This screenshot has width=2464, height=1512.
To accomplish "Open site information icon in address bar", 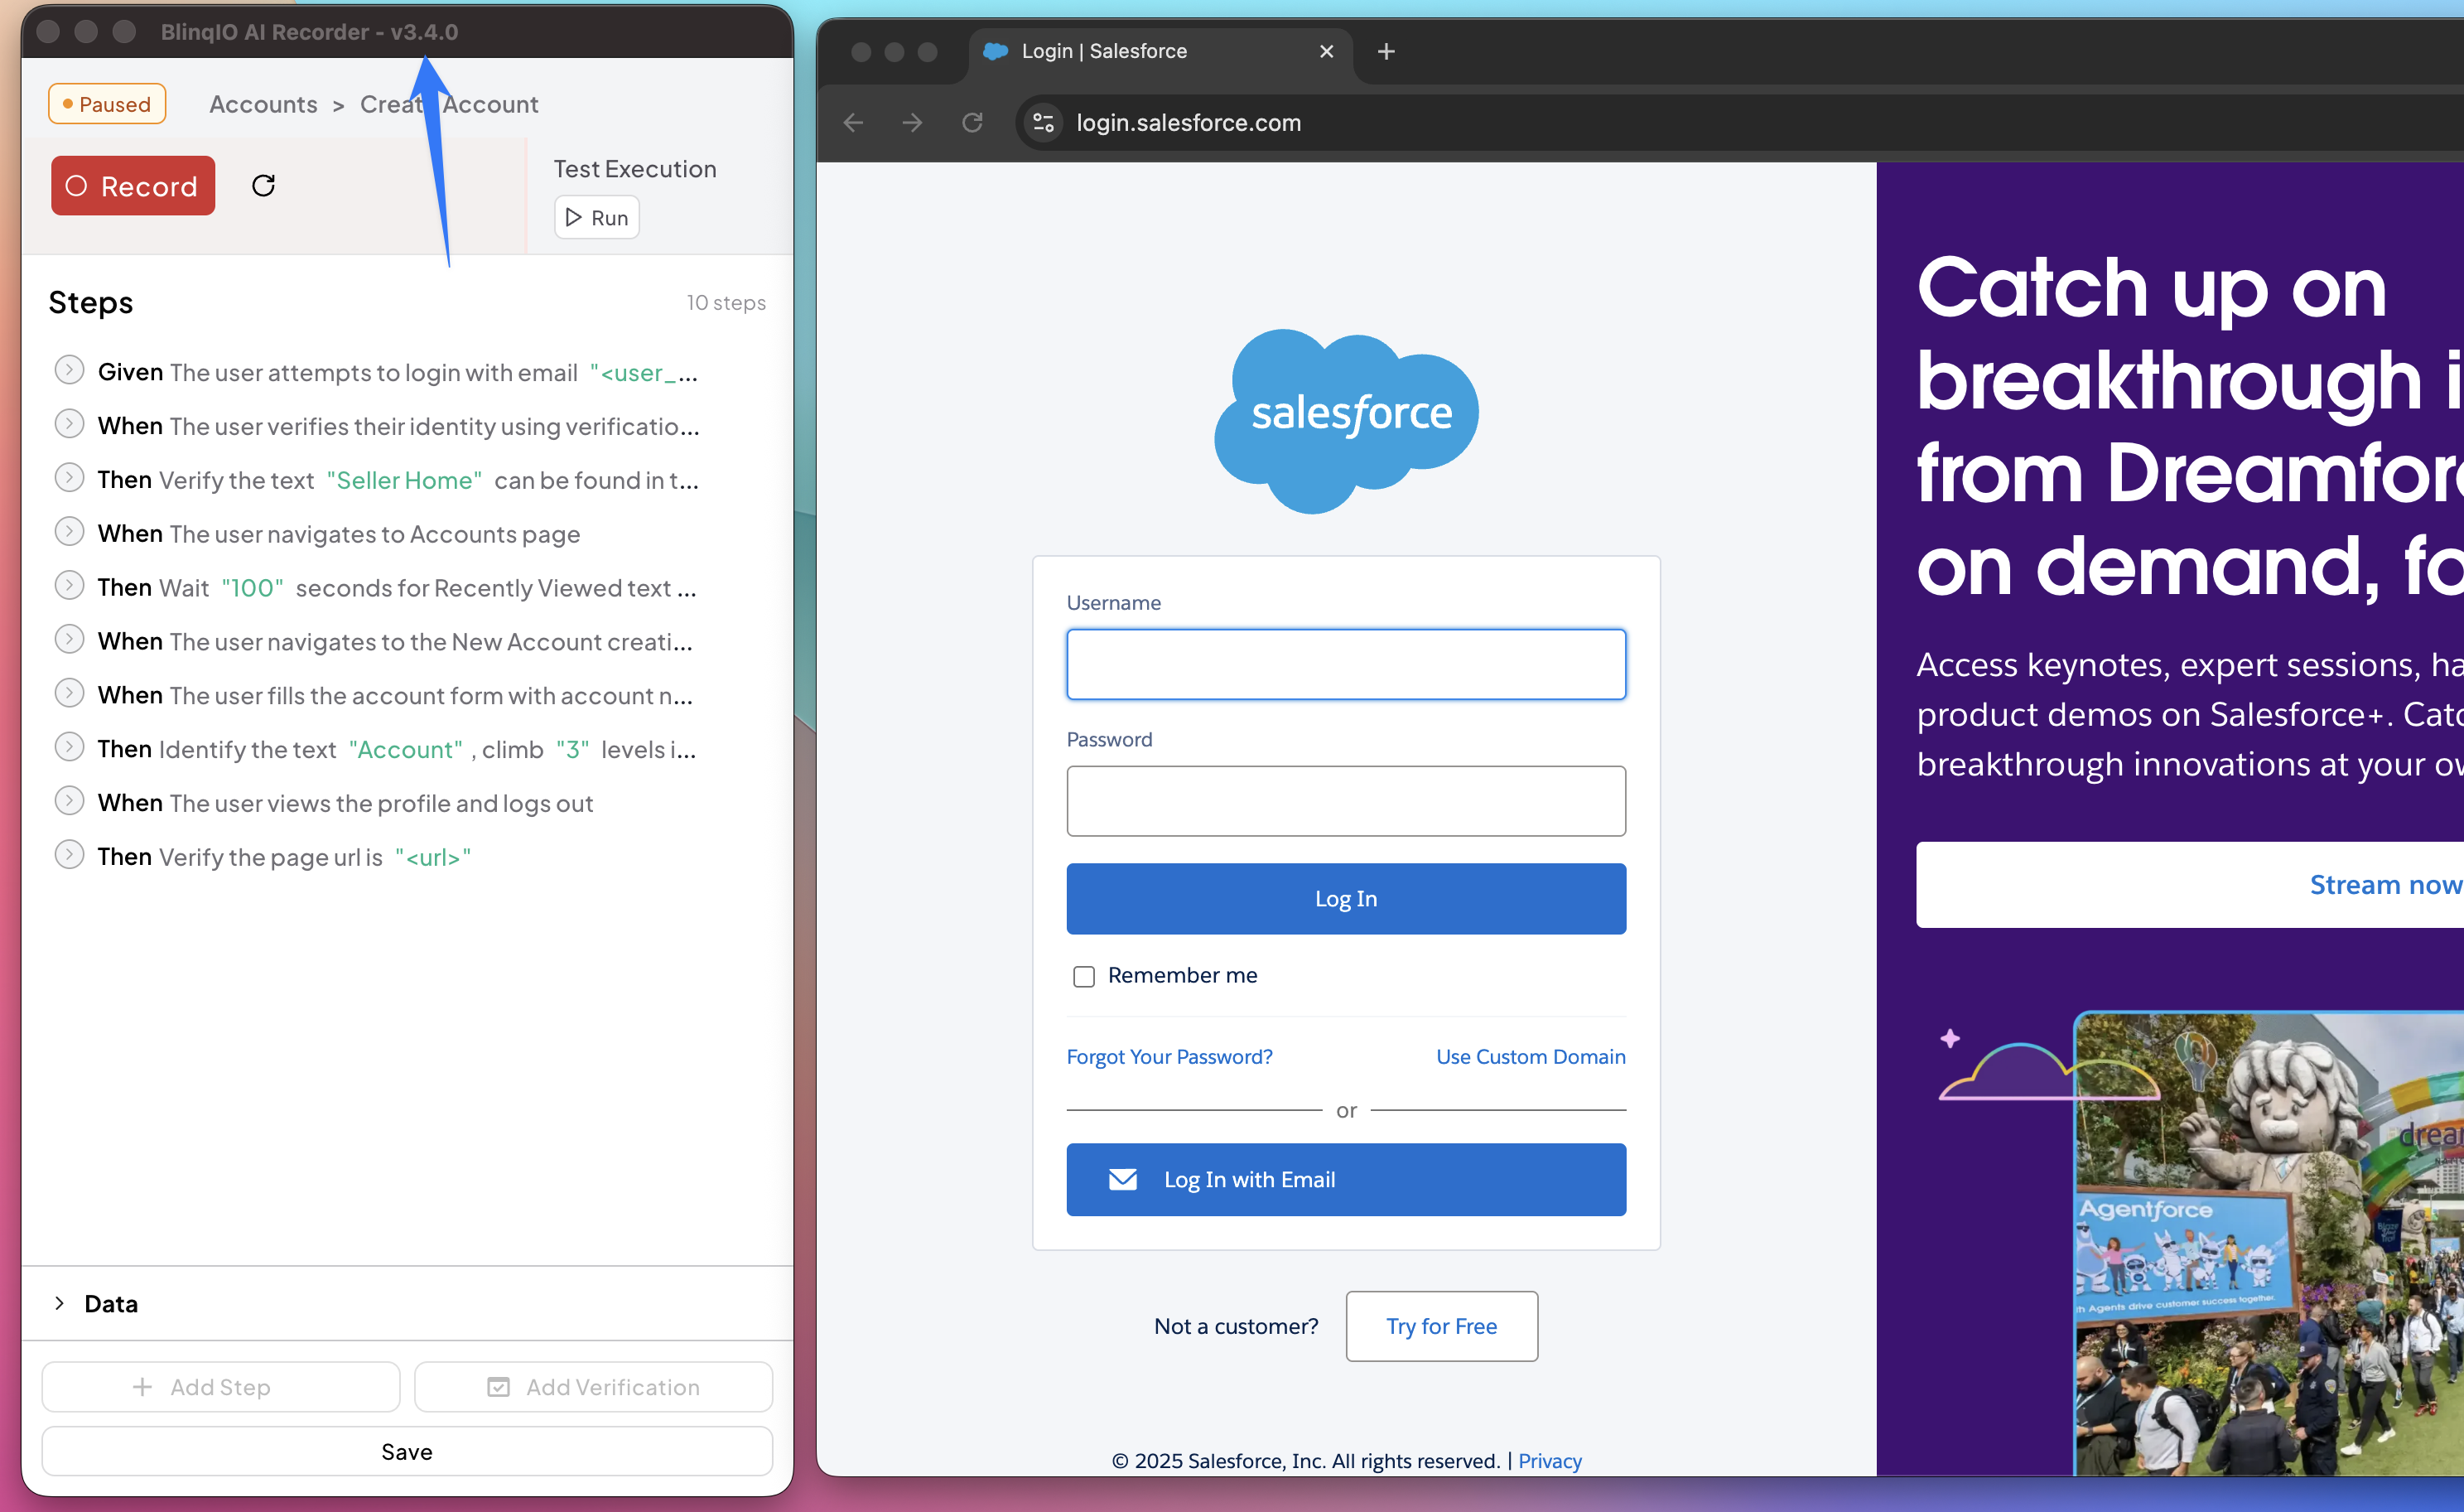I will point(1043,122).
